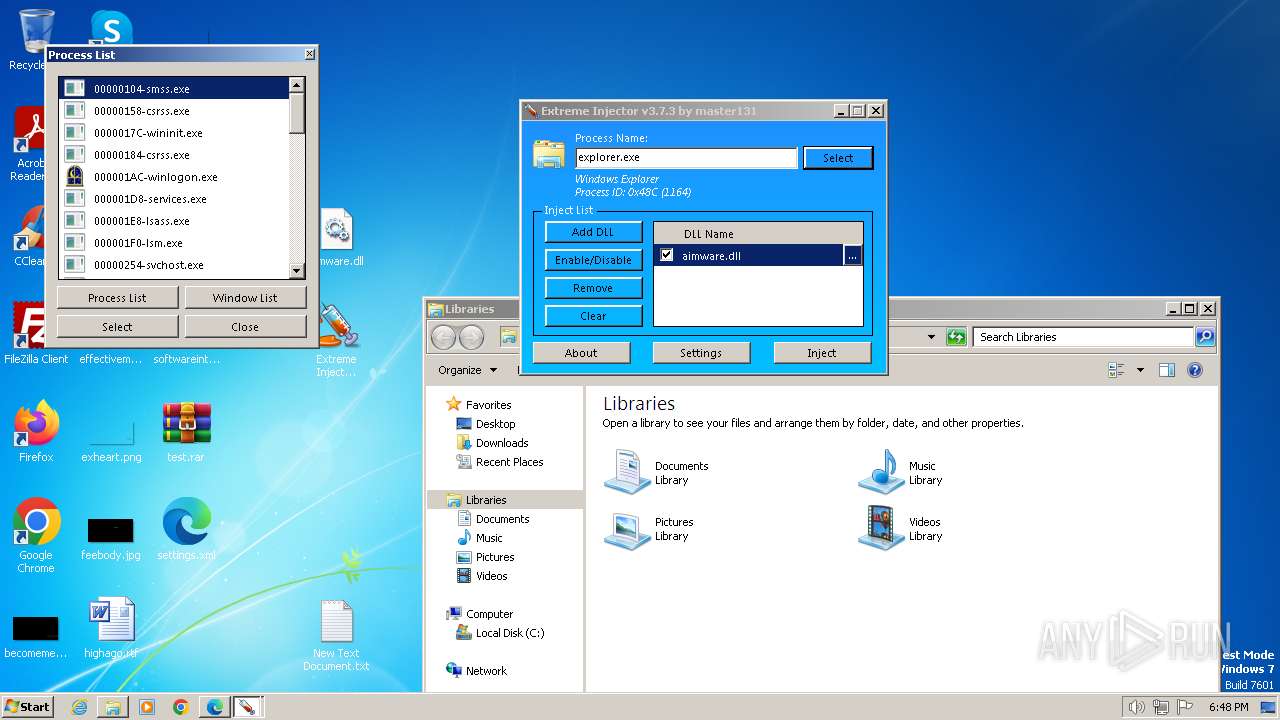Select Google Chrome desktop shortcut
The height and width of the screenshot is (720, 1280).
36,535
